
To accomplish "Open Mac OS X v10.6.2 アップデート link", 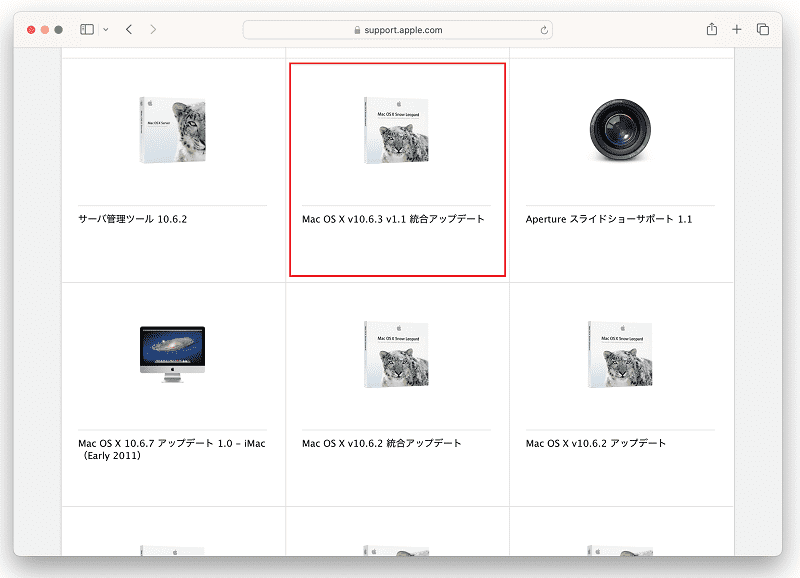I will point(596,443).
